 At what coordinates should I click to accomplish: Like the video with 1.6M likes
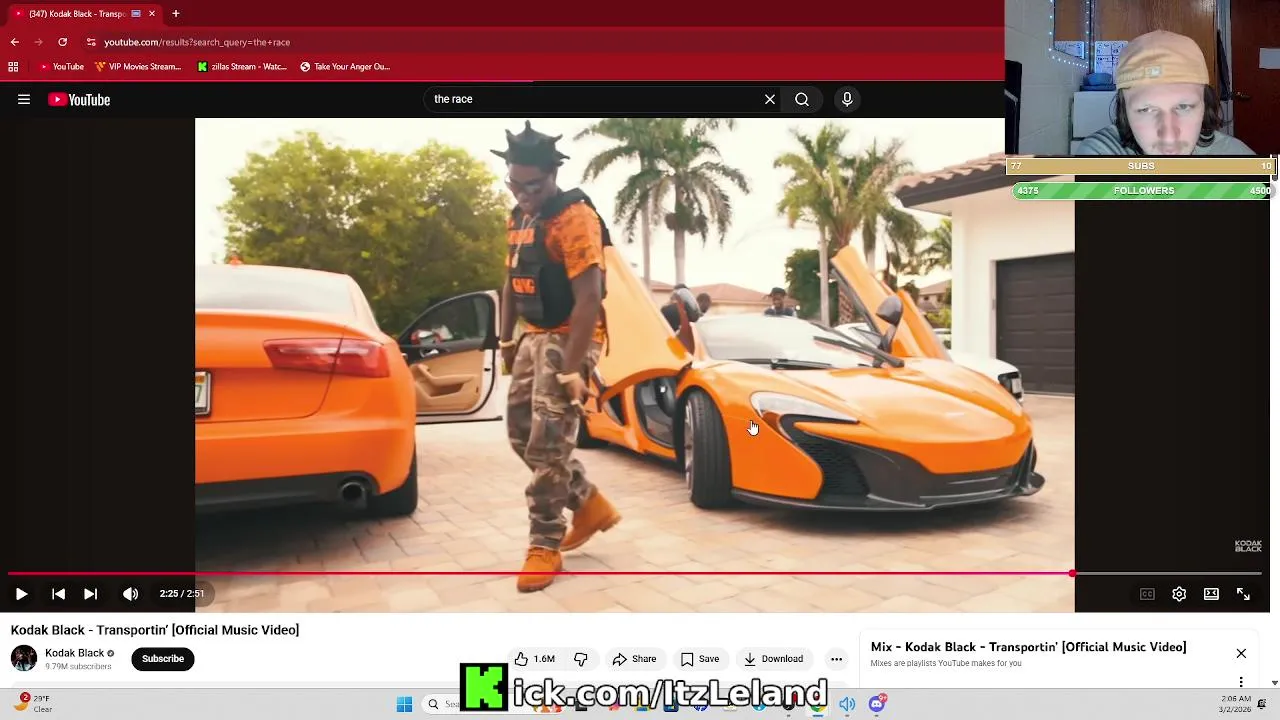535,659
